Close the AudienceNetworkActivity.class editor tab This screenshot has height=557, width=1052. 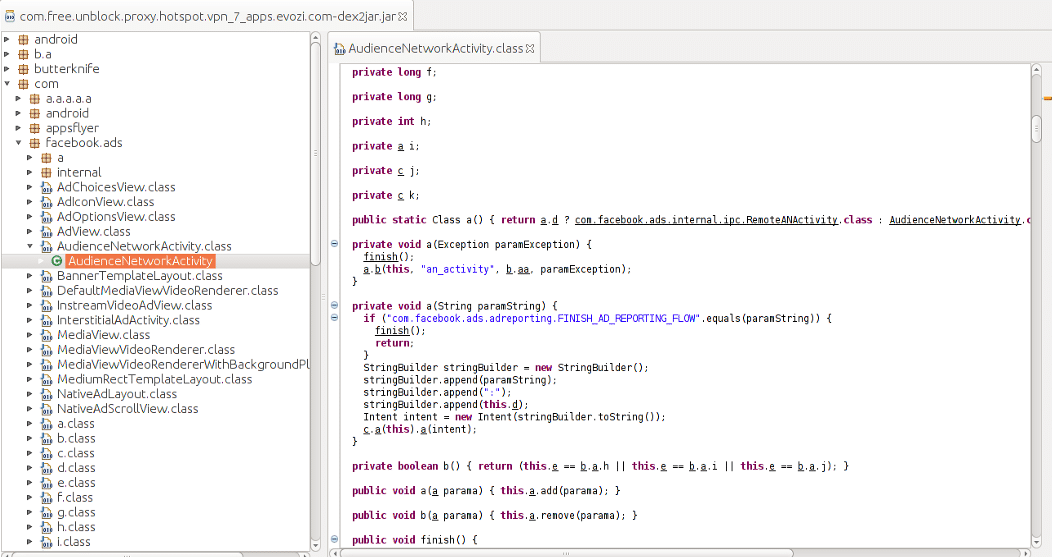coord(530,48)
